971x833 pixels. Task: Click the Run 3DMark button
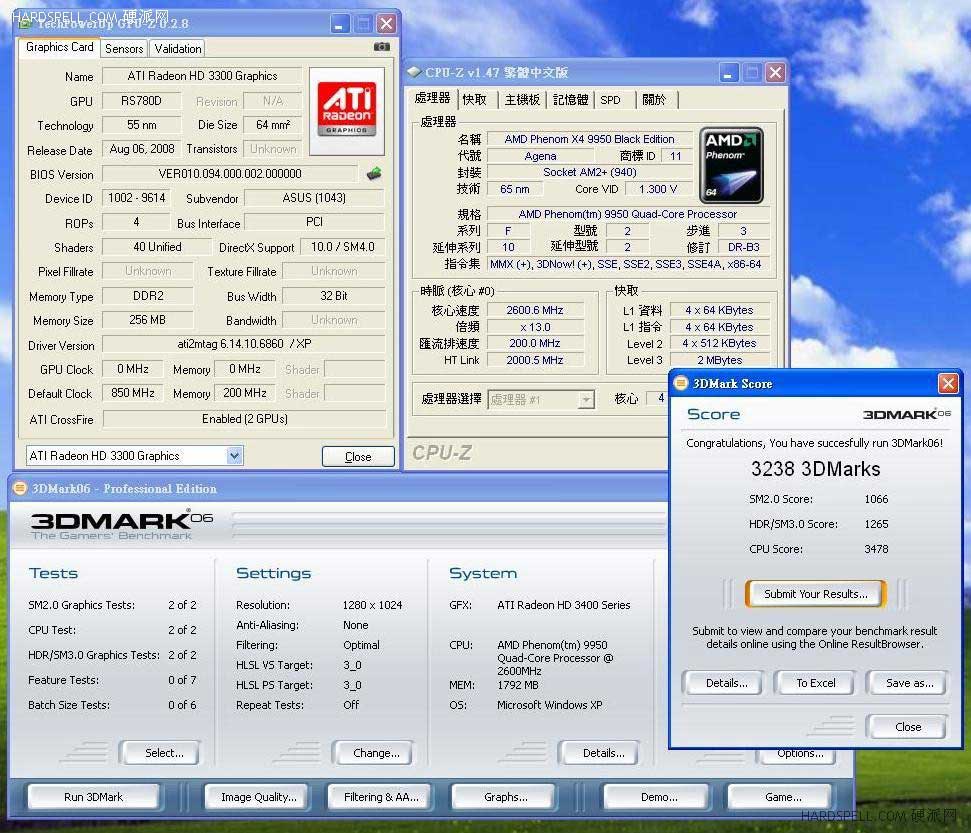(93, 797)
